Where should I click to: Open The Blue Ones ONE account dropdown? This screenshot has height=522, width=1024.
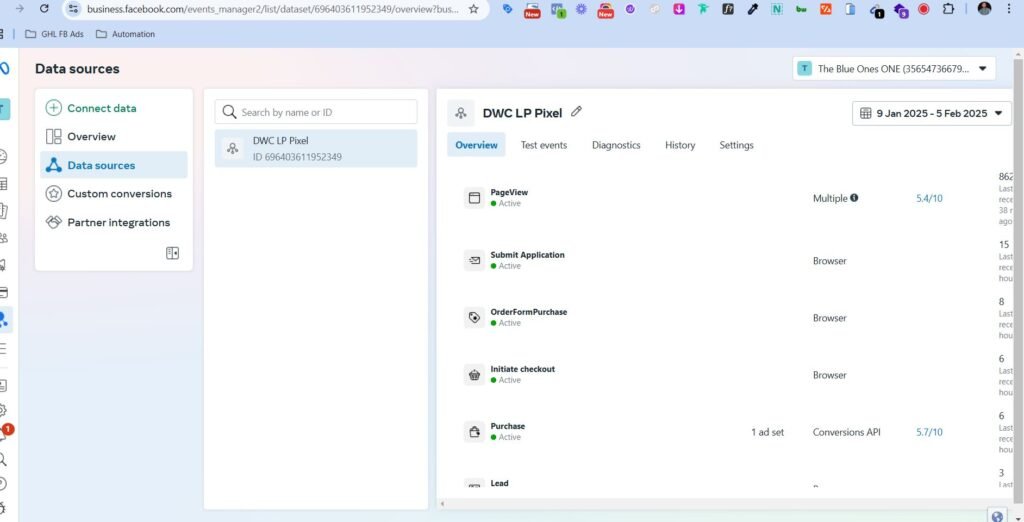[894, 69]
